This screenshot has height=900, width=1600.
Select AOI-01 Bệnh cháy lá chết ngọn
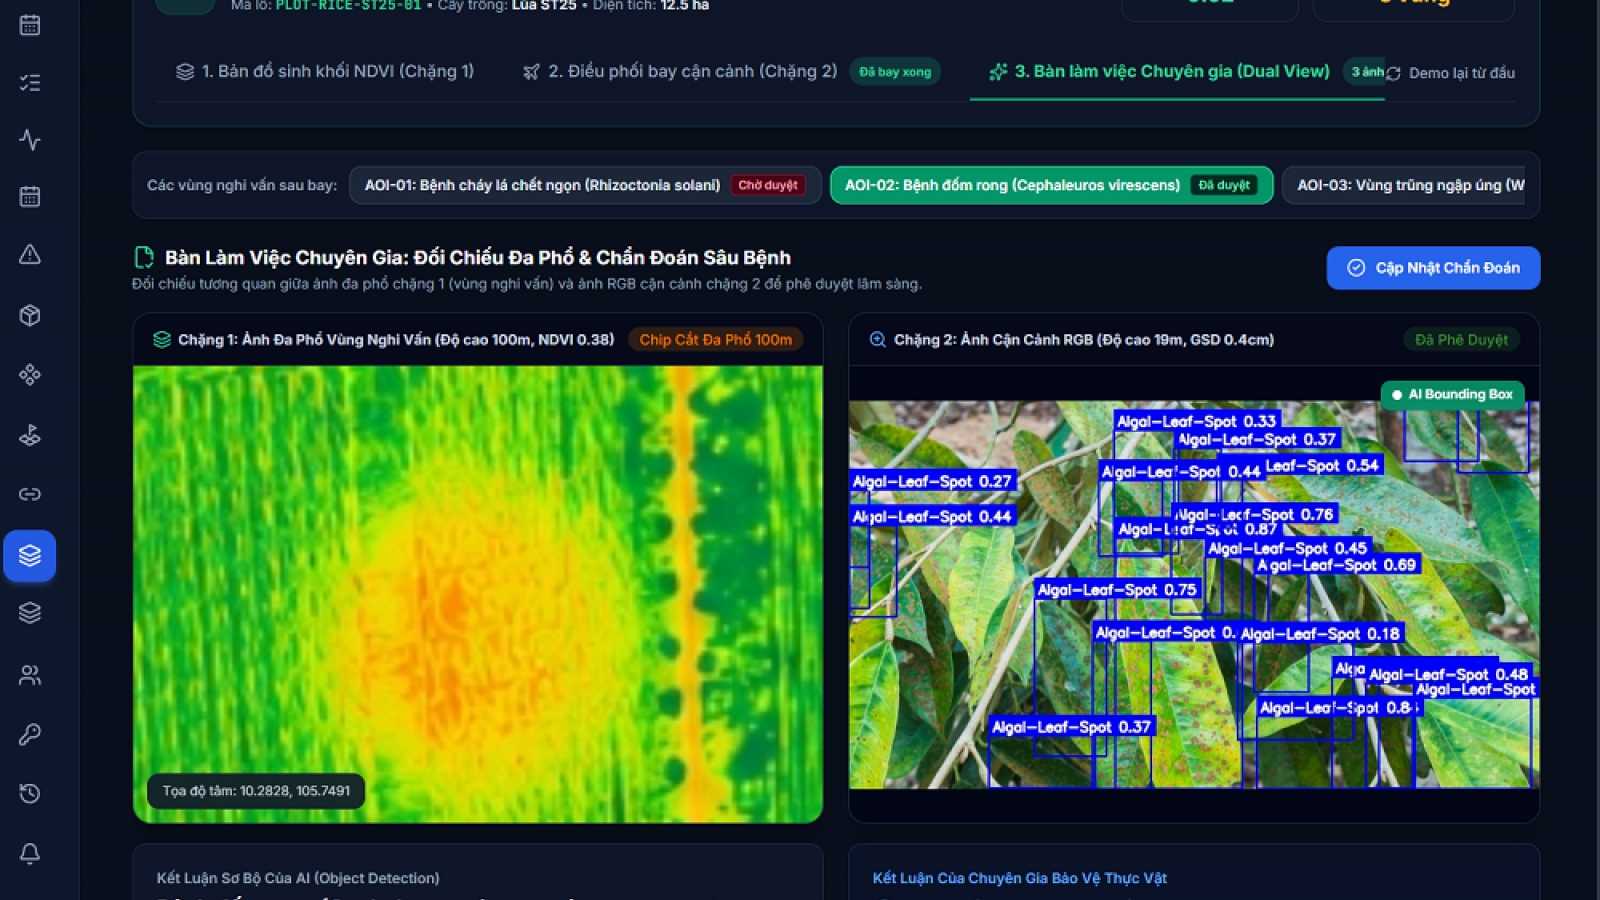click(x=585, y=185)
